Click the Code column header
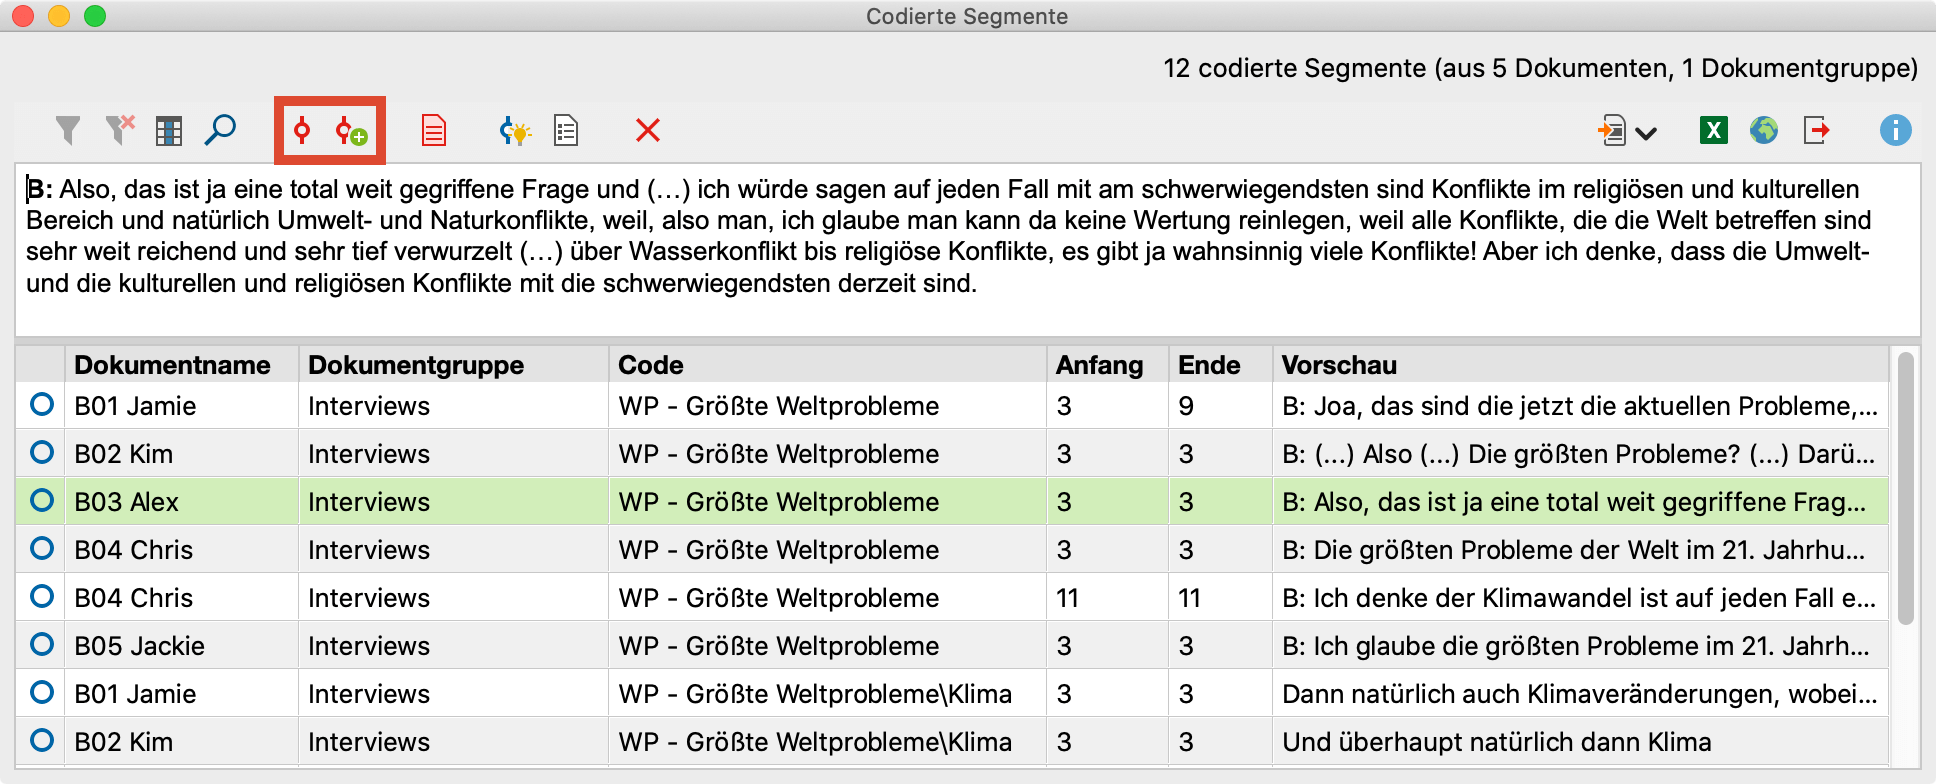Image resolution: width=1936 pixels, height=784 pixels. tap(646, 364)
